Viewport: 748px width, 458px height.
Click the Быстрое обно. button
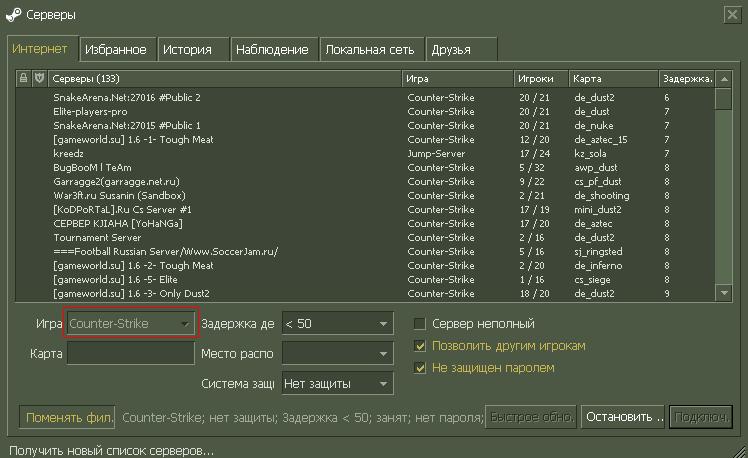[531, 417]
